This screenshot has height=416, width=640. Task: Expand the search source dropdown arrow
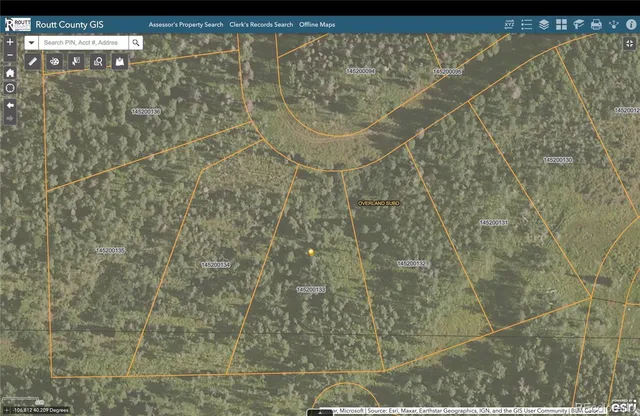32,43
